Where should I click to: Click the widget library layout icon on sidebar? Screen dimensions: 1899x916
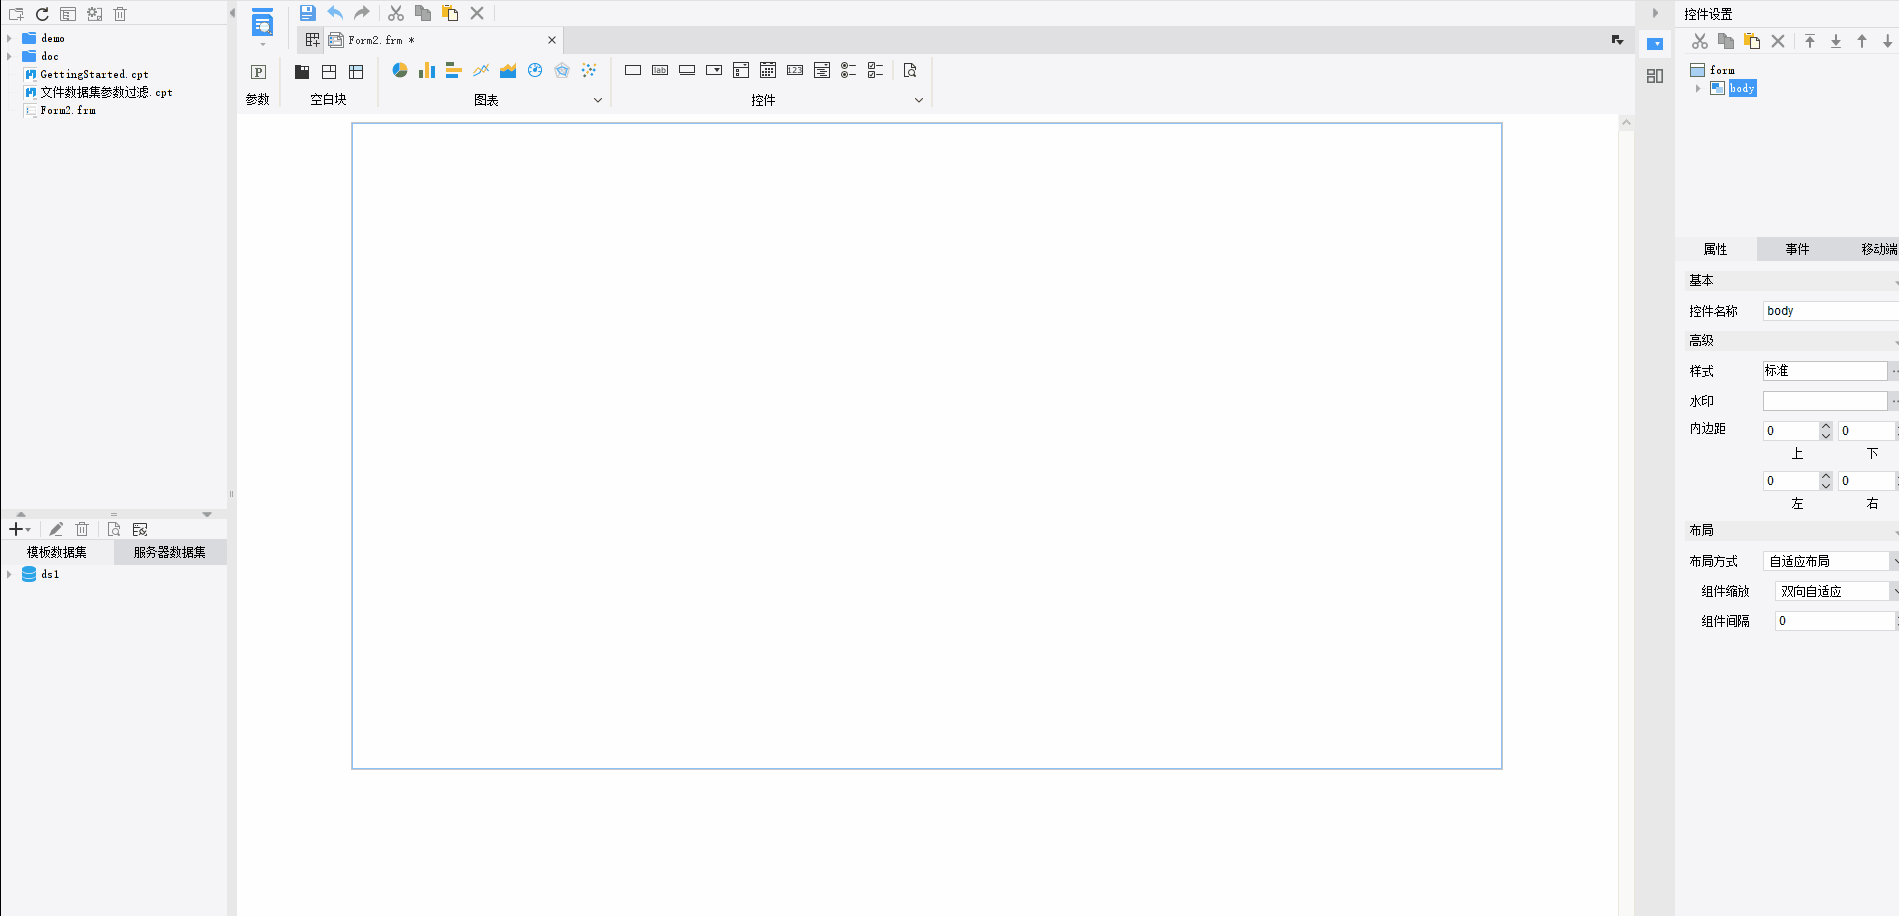[x=1655, y=76]
